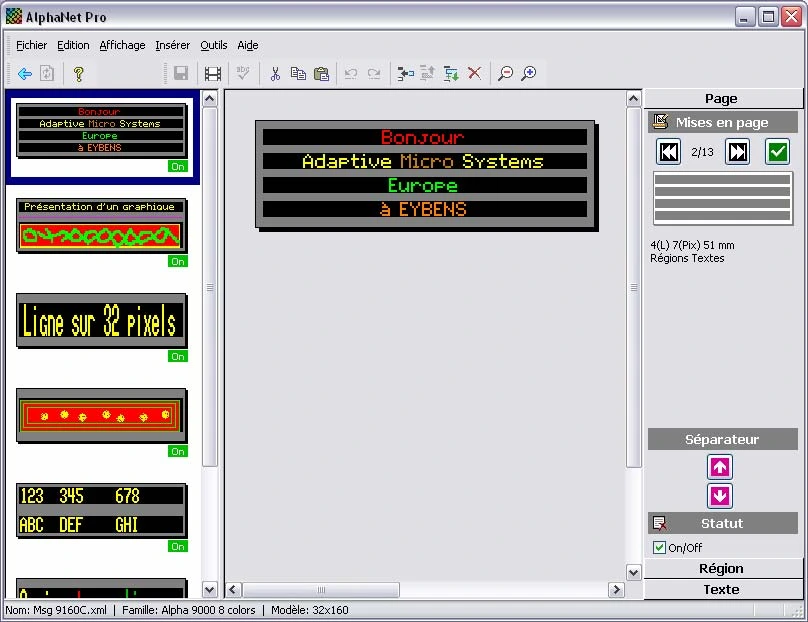Viewport: 808px width, 622px height.
Task: Confirm layout with the green checkmark button
Action: coord(777,152)
